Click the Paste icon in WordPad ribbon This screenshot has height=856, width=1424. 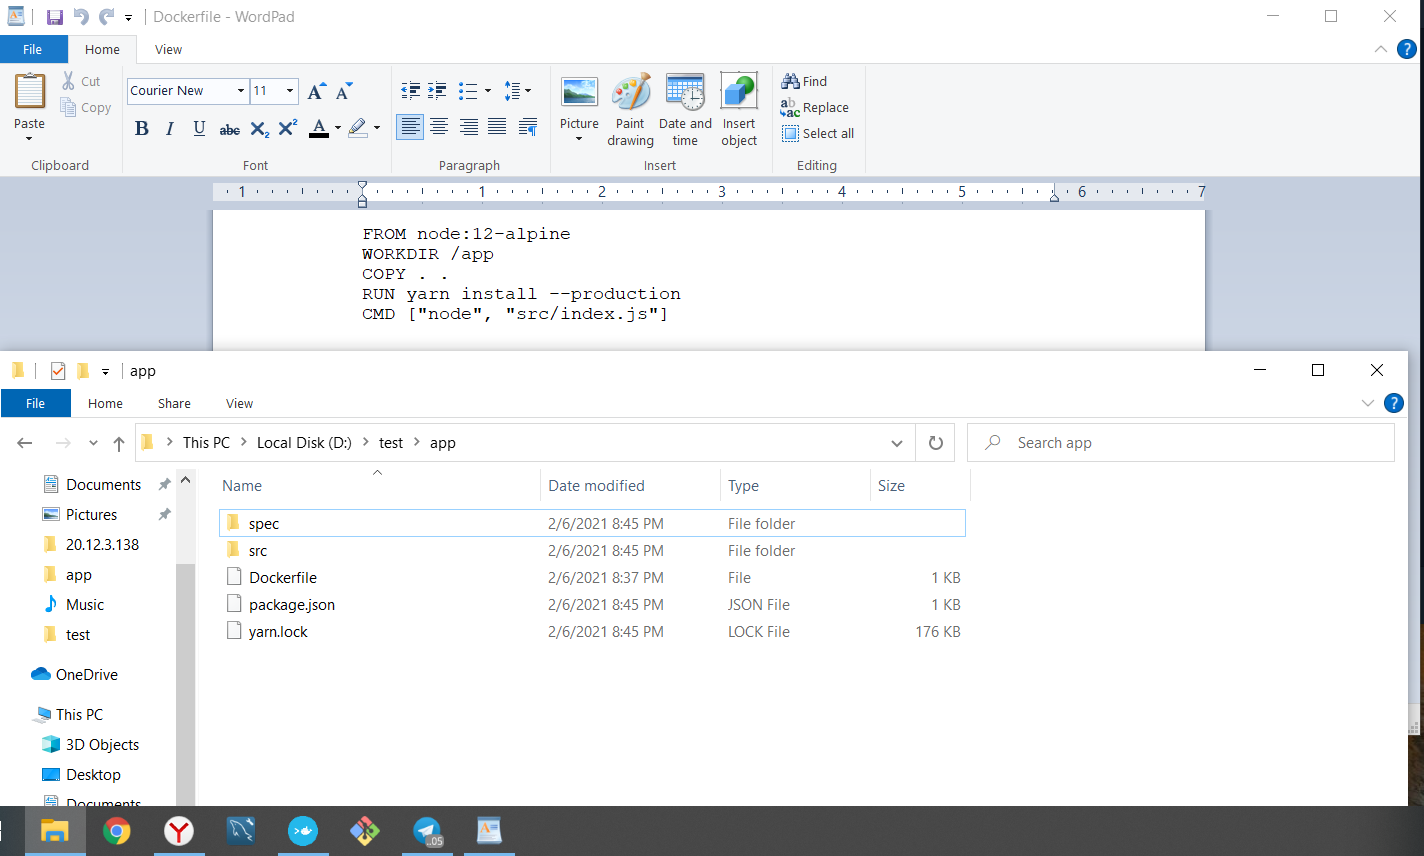[30, 92]
